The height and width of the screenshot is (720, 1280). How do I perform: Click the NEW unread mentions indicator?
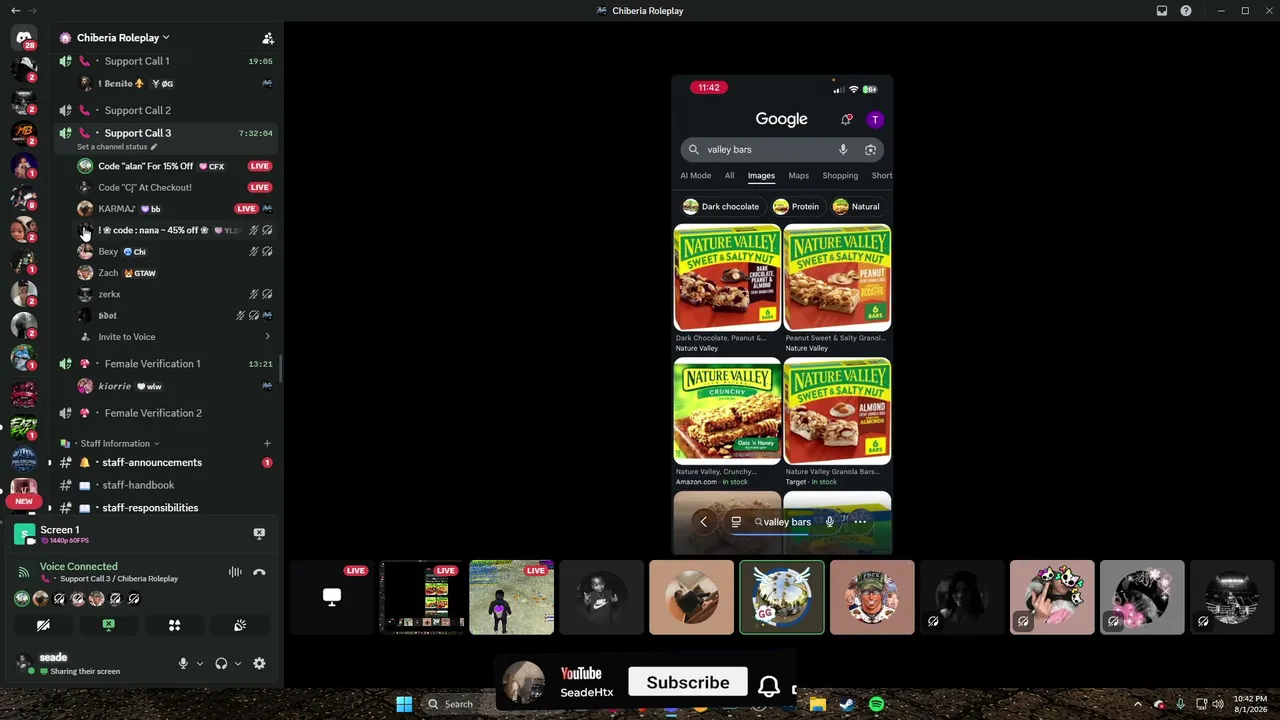[x=24, y=501]
